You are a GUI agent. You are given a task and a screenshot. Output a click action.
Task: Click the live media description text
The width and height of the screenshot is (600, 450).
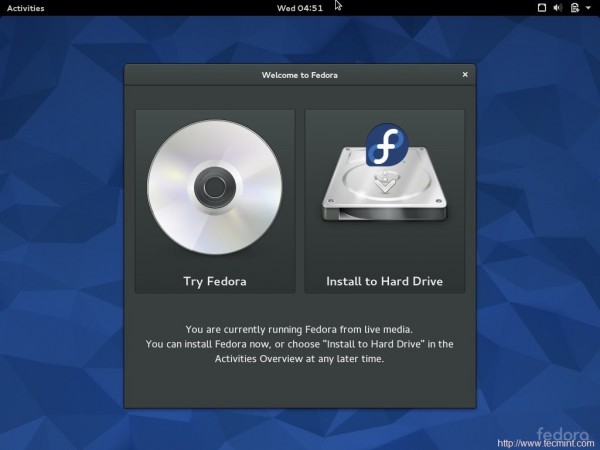300,329
